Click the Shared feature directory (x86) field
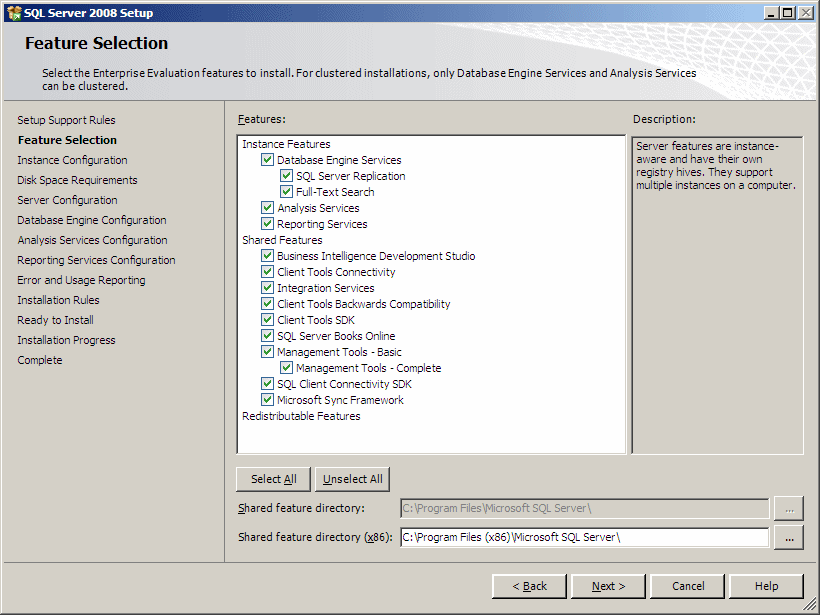This screenshot has height=615, width=820. pos(585,537)
